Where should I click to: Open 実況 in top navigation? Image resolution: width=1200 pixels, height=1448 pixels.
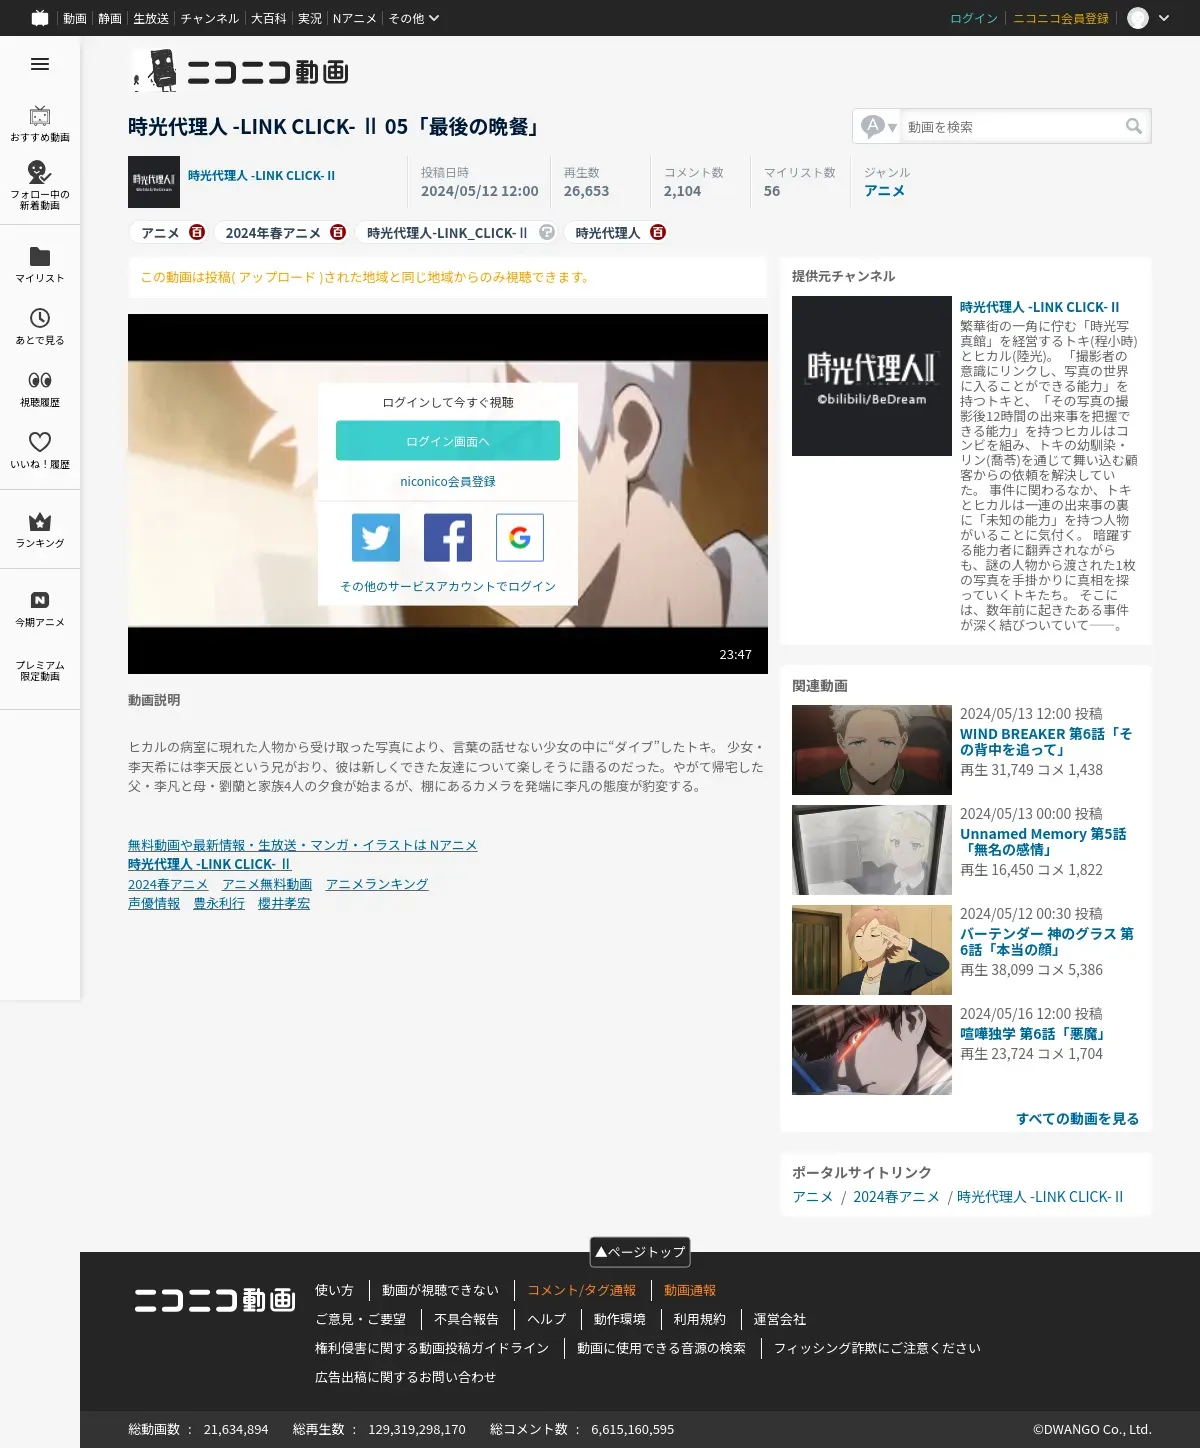(x=310, y=18)
